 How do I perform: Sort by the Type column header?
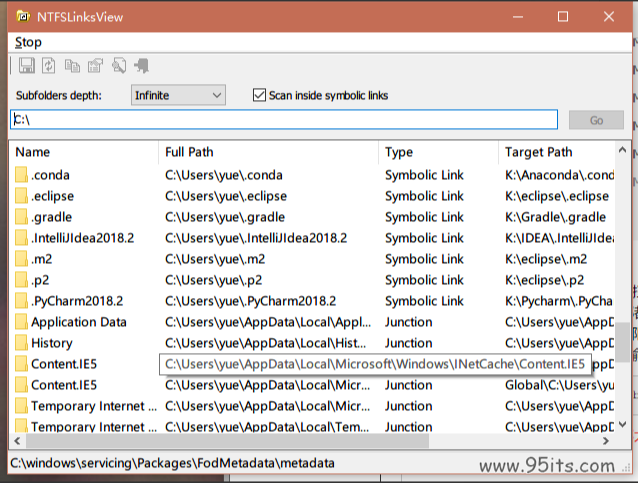point(438,152)
